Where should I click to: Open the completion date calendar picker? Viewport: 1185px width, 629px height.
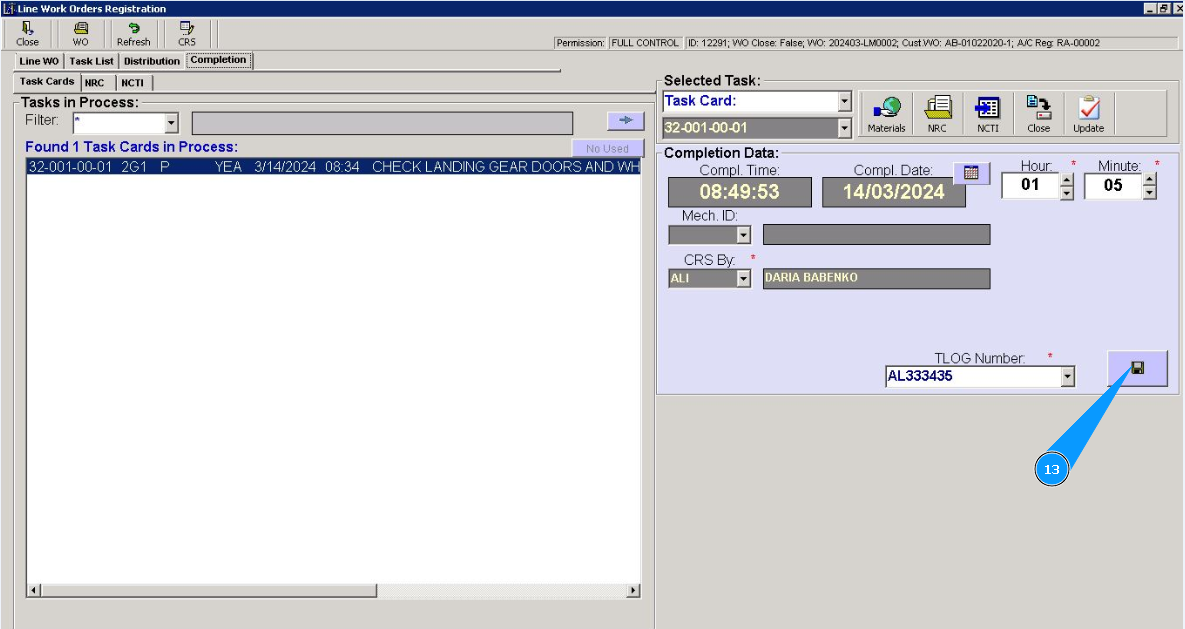(972, 173)
